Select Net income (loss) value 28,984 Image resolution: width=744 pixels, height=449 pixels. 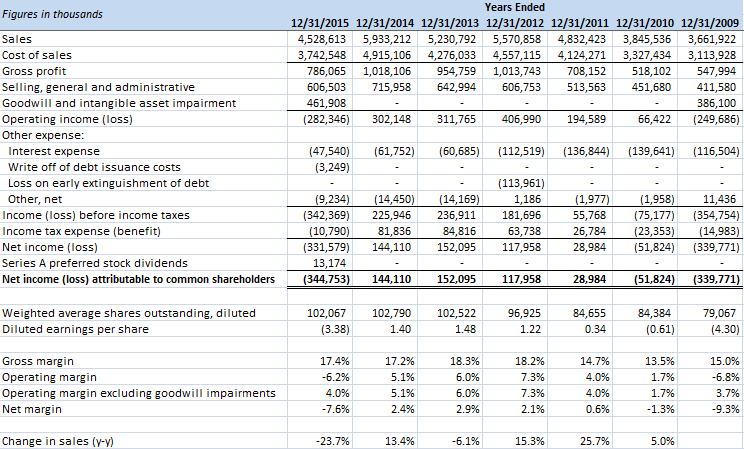click(589, 247)
